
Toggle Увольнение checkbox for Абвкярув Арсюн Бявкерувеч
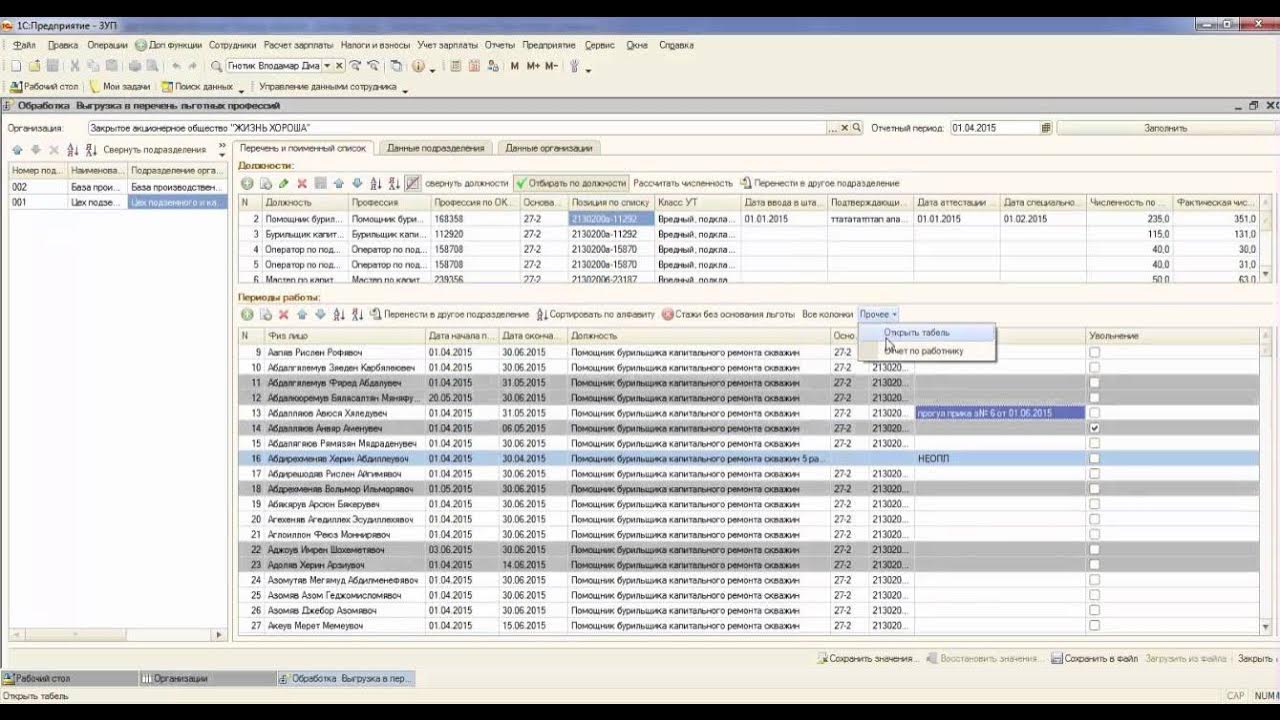pos(1095,504)
